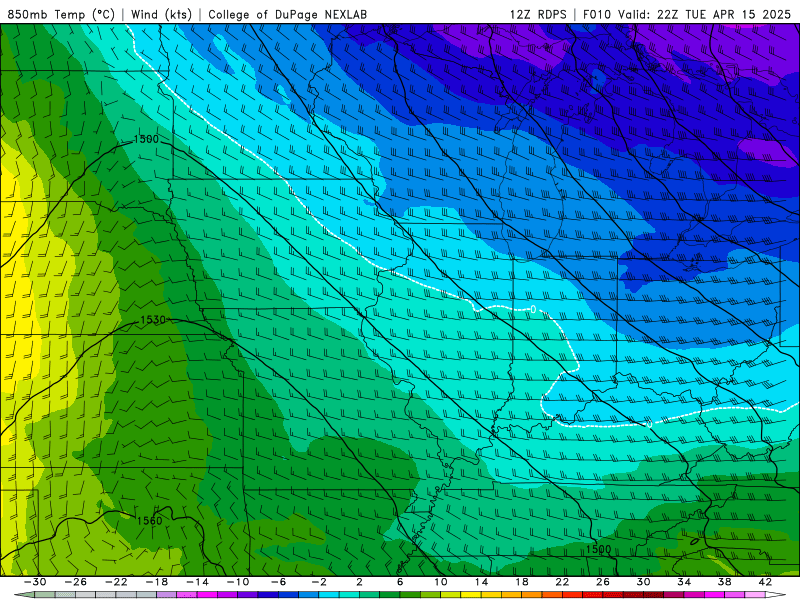Click the 1560 height contour label
Image resolution: width=800 pixels, height=600 pixels.
coord(149,520)
